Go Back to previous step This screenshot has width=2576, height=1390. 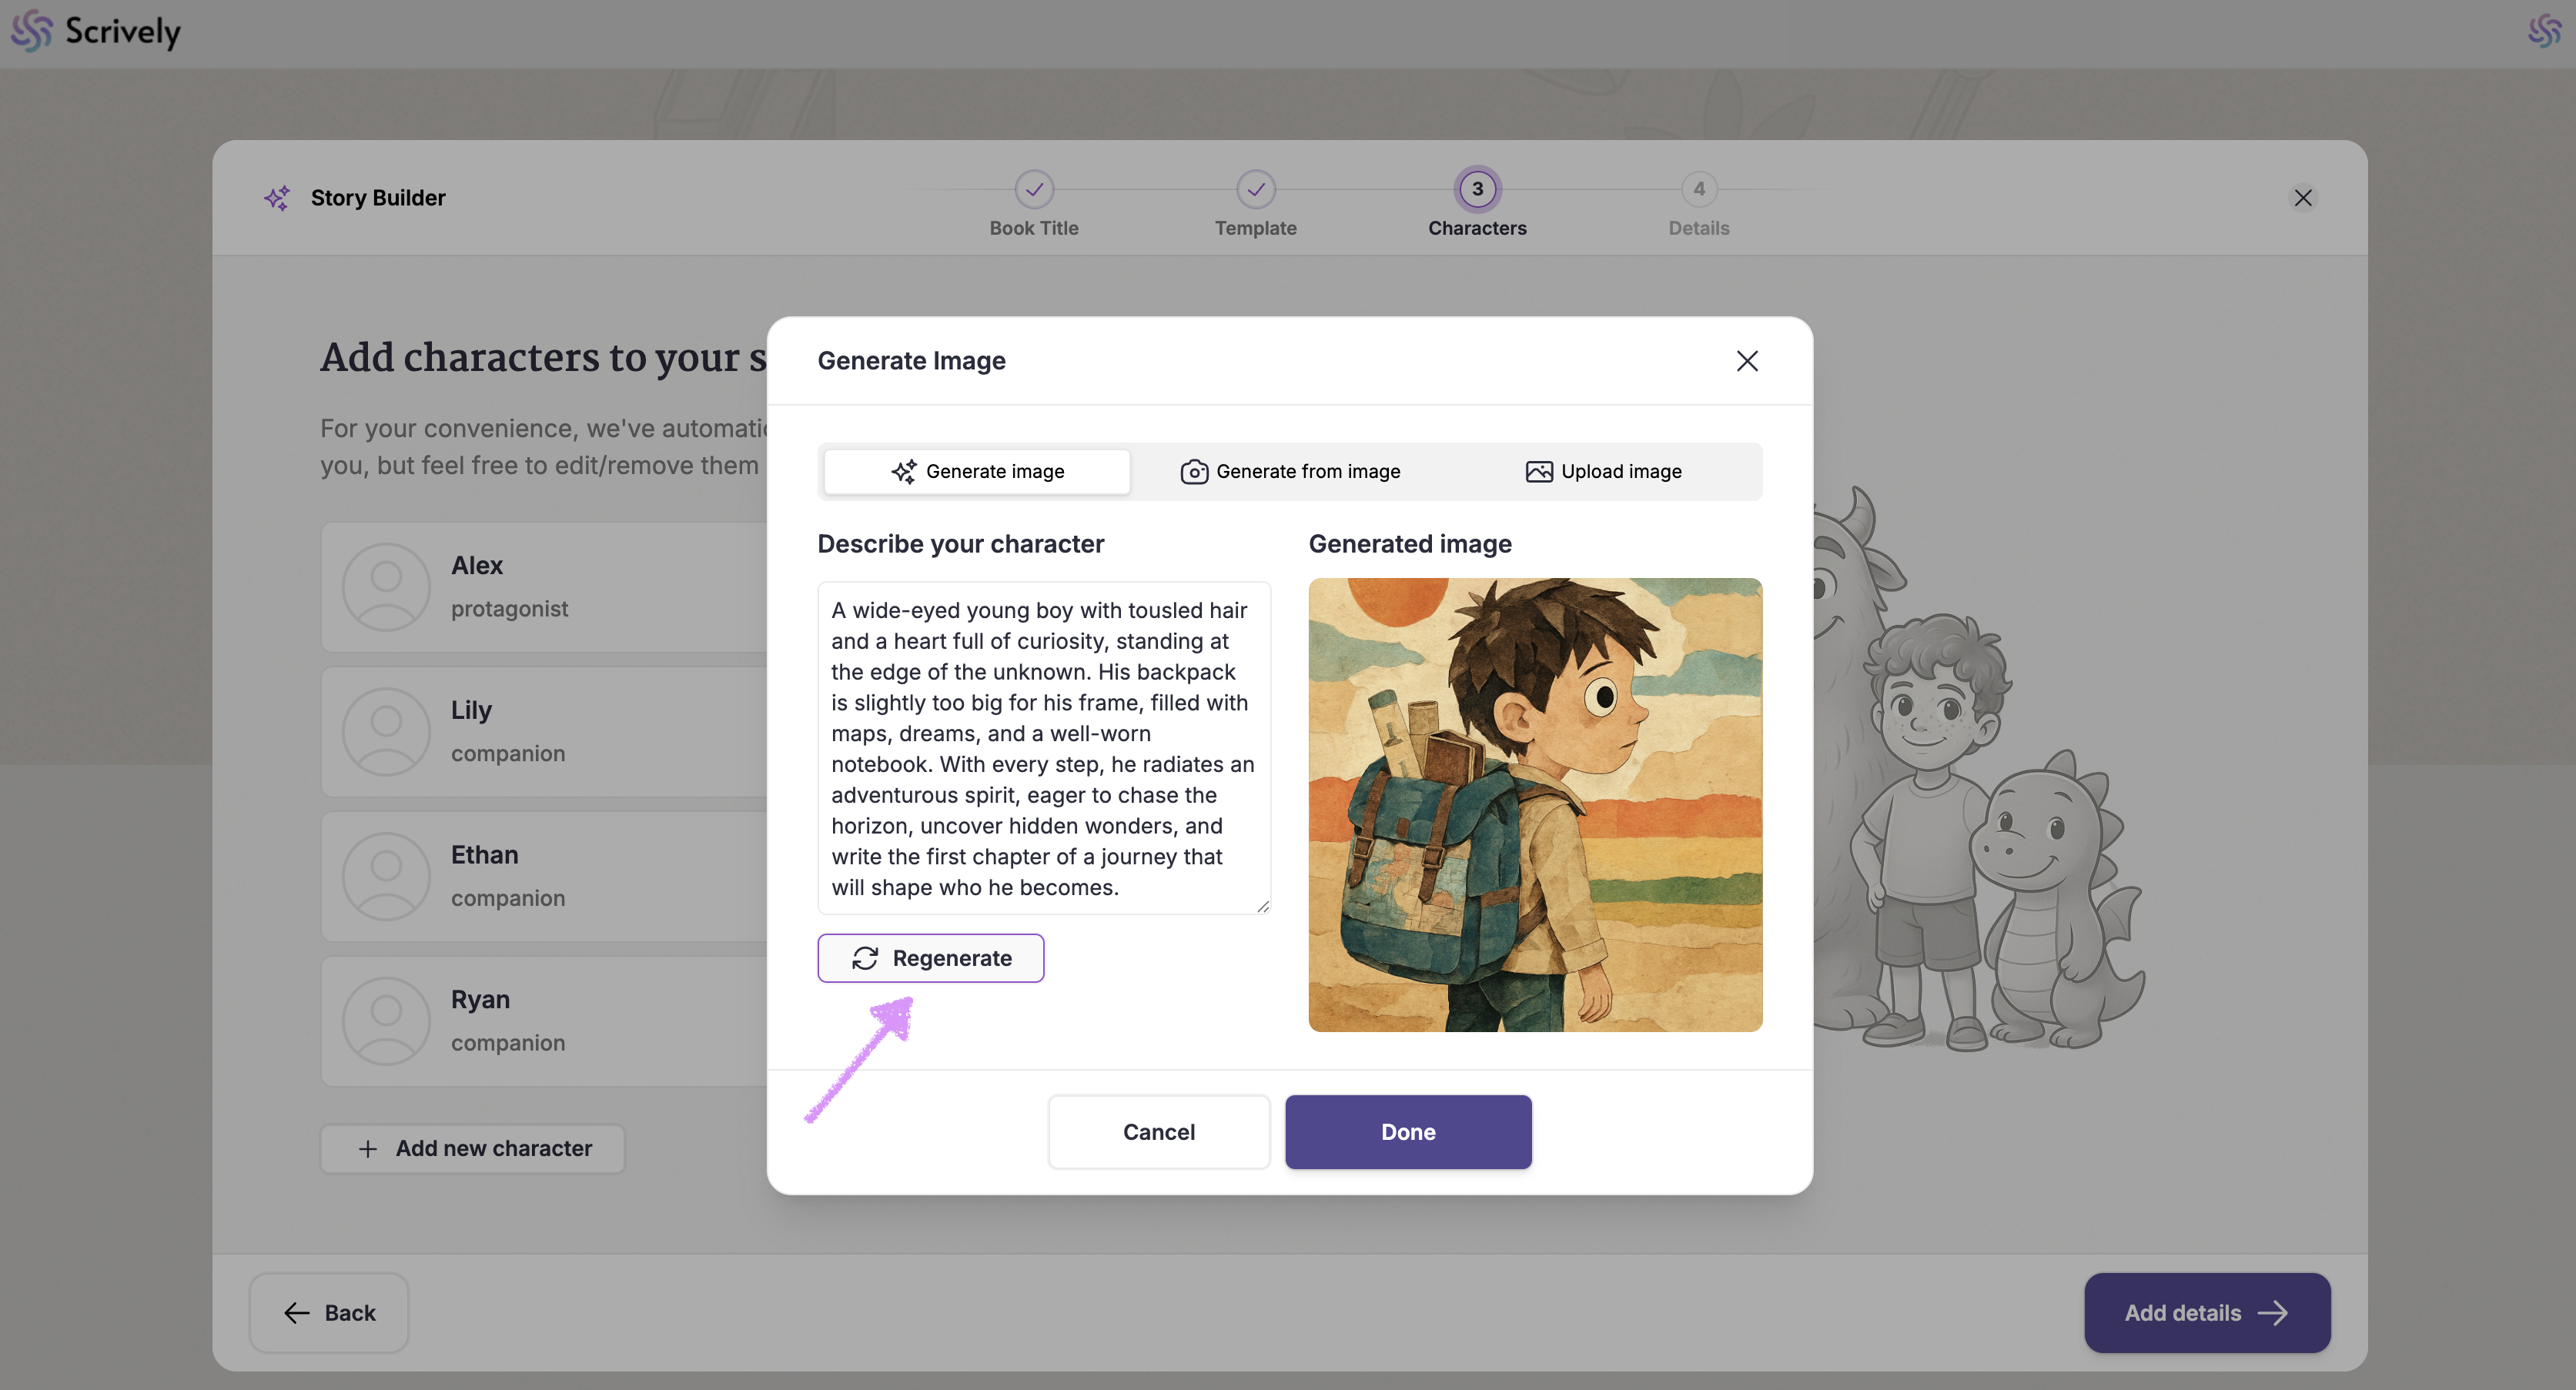coord(329,1313)
